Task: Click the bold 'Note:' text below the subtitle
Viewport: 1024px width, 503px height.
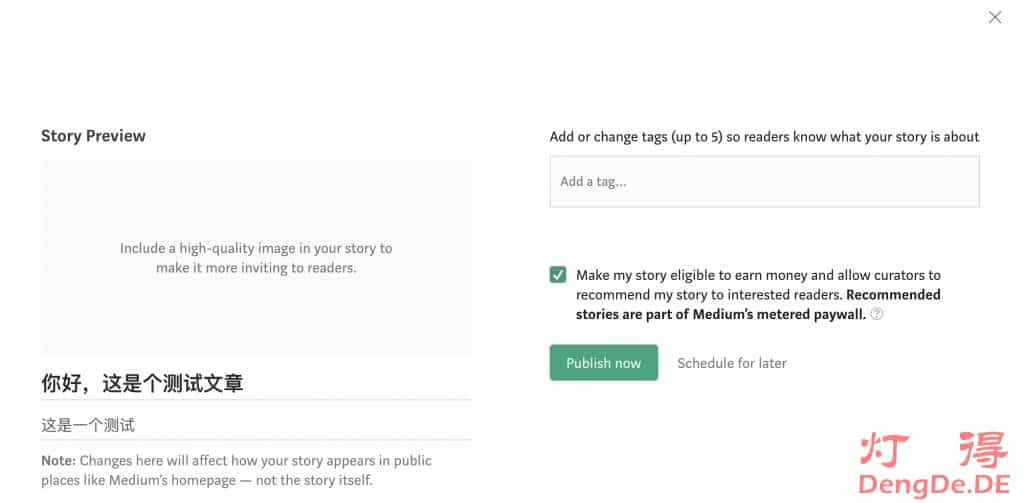Action: (x=58, y=461)
